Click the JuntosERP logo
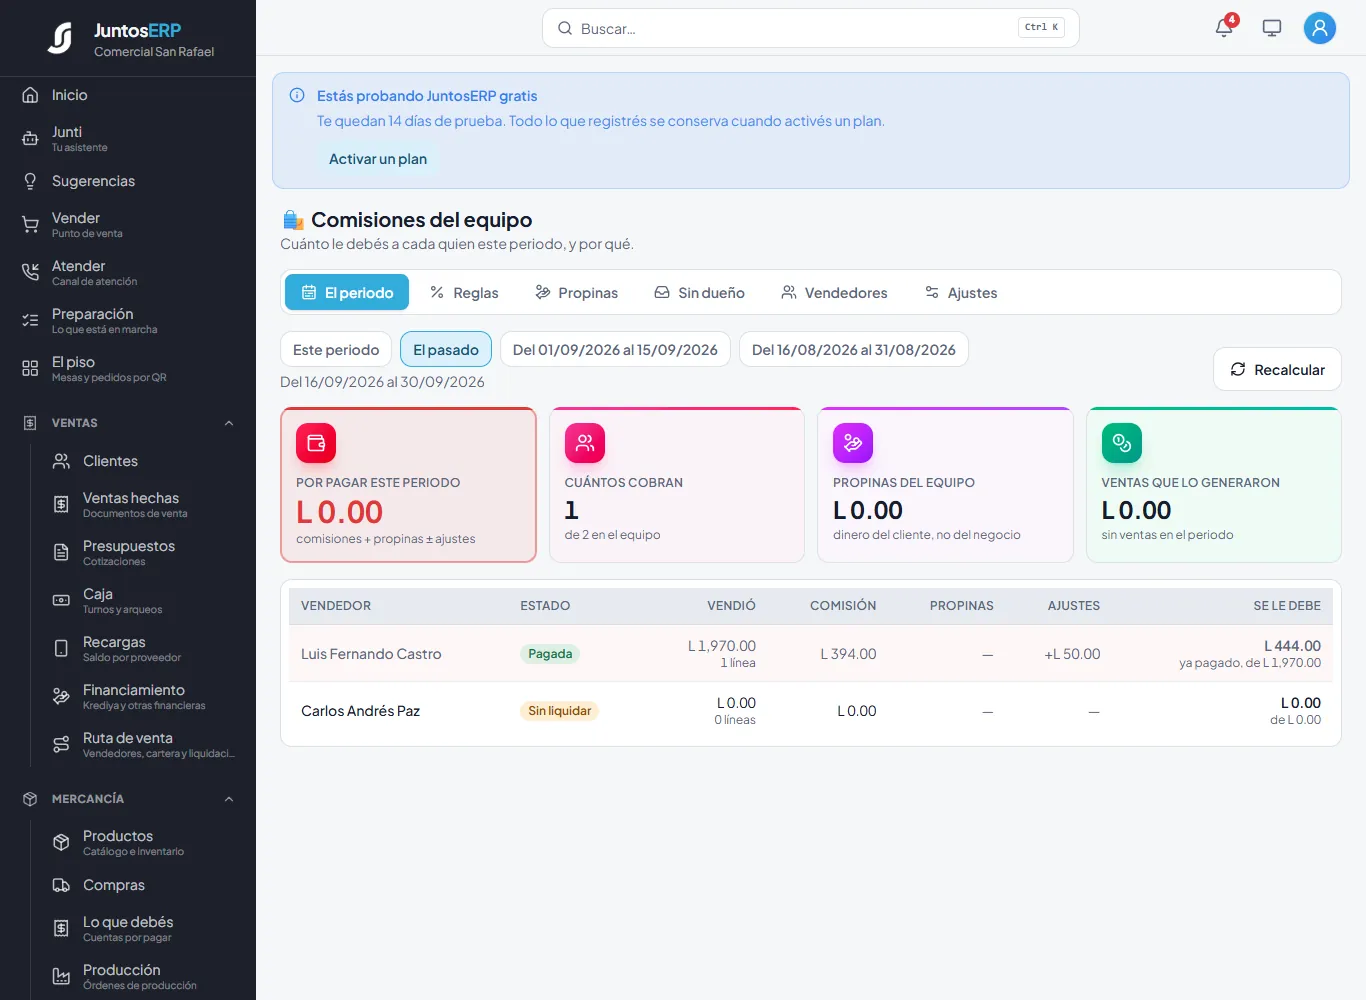The height and width of the screenshot is (1000, 1366). coord(60,38)
